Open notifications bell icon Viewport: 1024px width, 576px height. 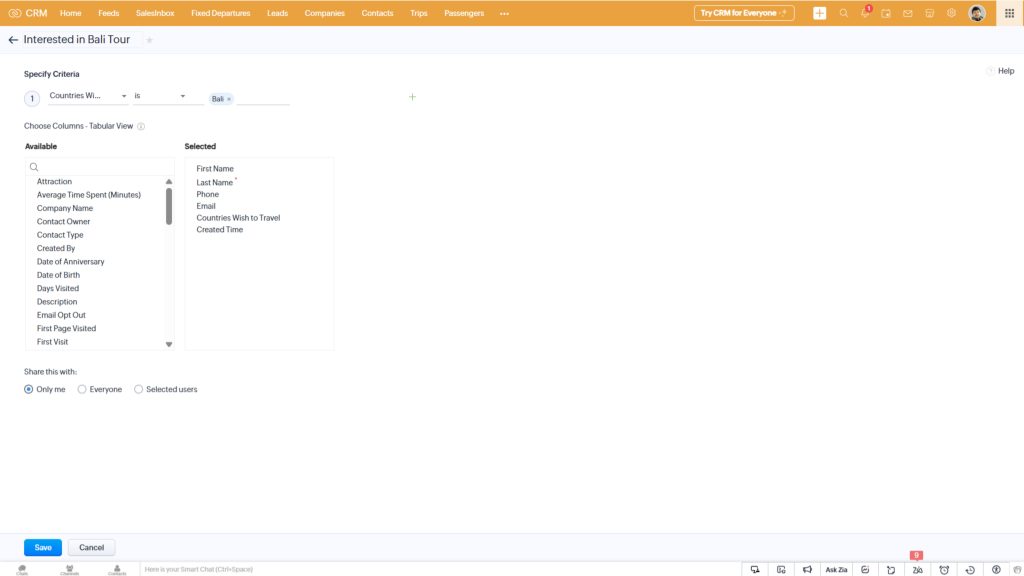click(865, 13)
